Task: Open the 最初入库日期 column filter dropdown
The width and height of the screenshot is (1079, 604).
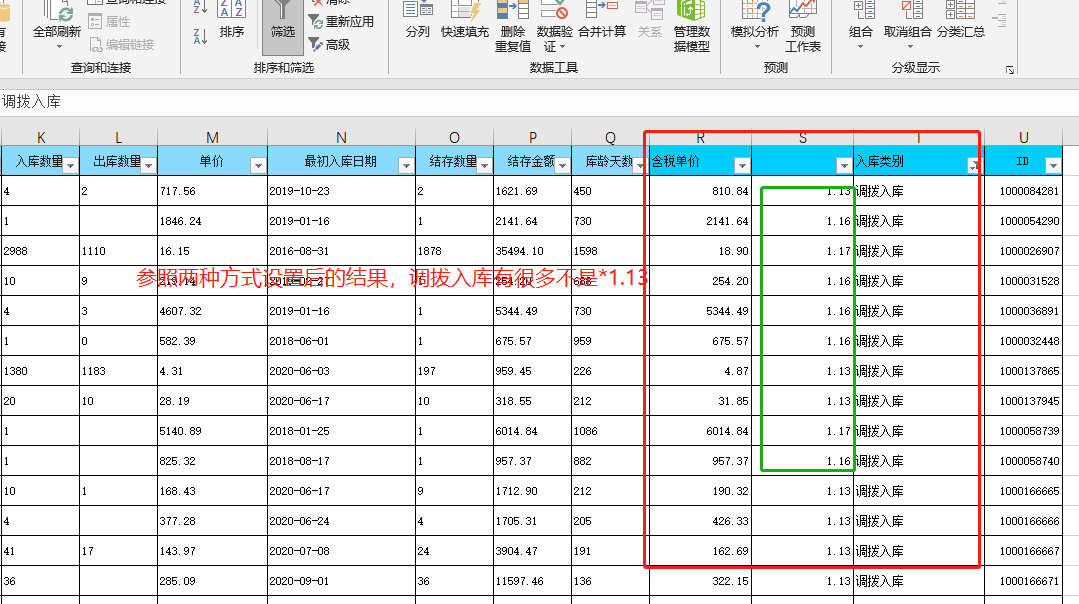Action: pyautogui.click(x=406, y=165)
